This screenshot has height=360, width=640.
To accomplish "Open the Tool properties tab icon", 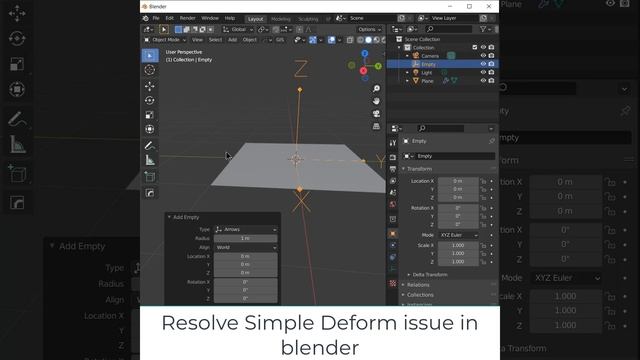I will [x=393, y=143].
